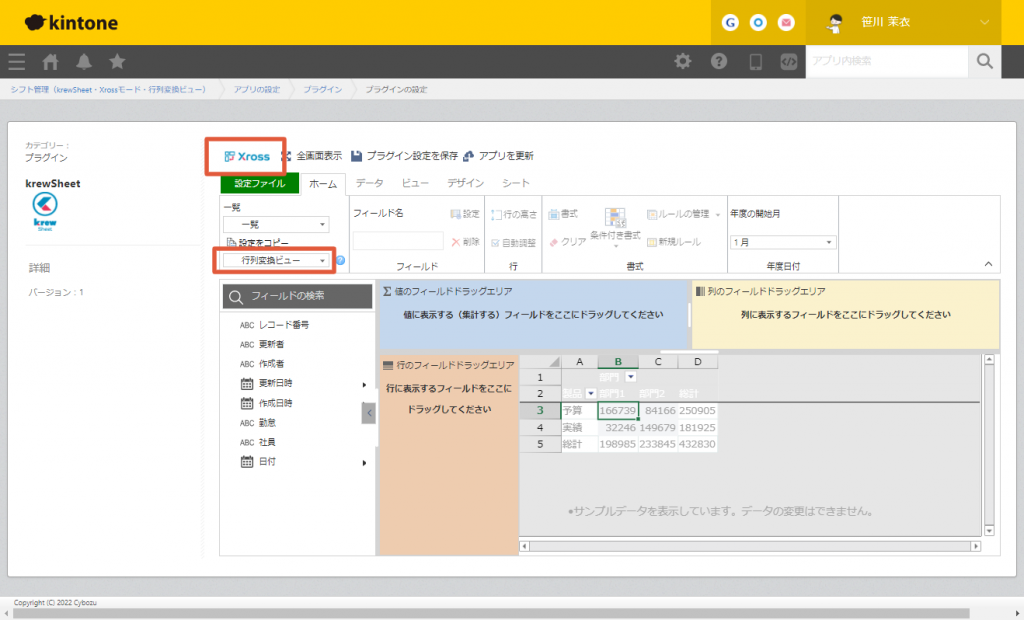1024x620 pixels.
Task: Open the 行列変換ビュー view dropdown
Action: [x=276, y=260]
